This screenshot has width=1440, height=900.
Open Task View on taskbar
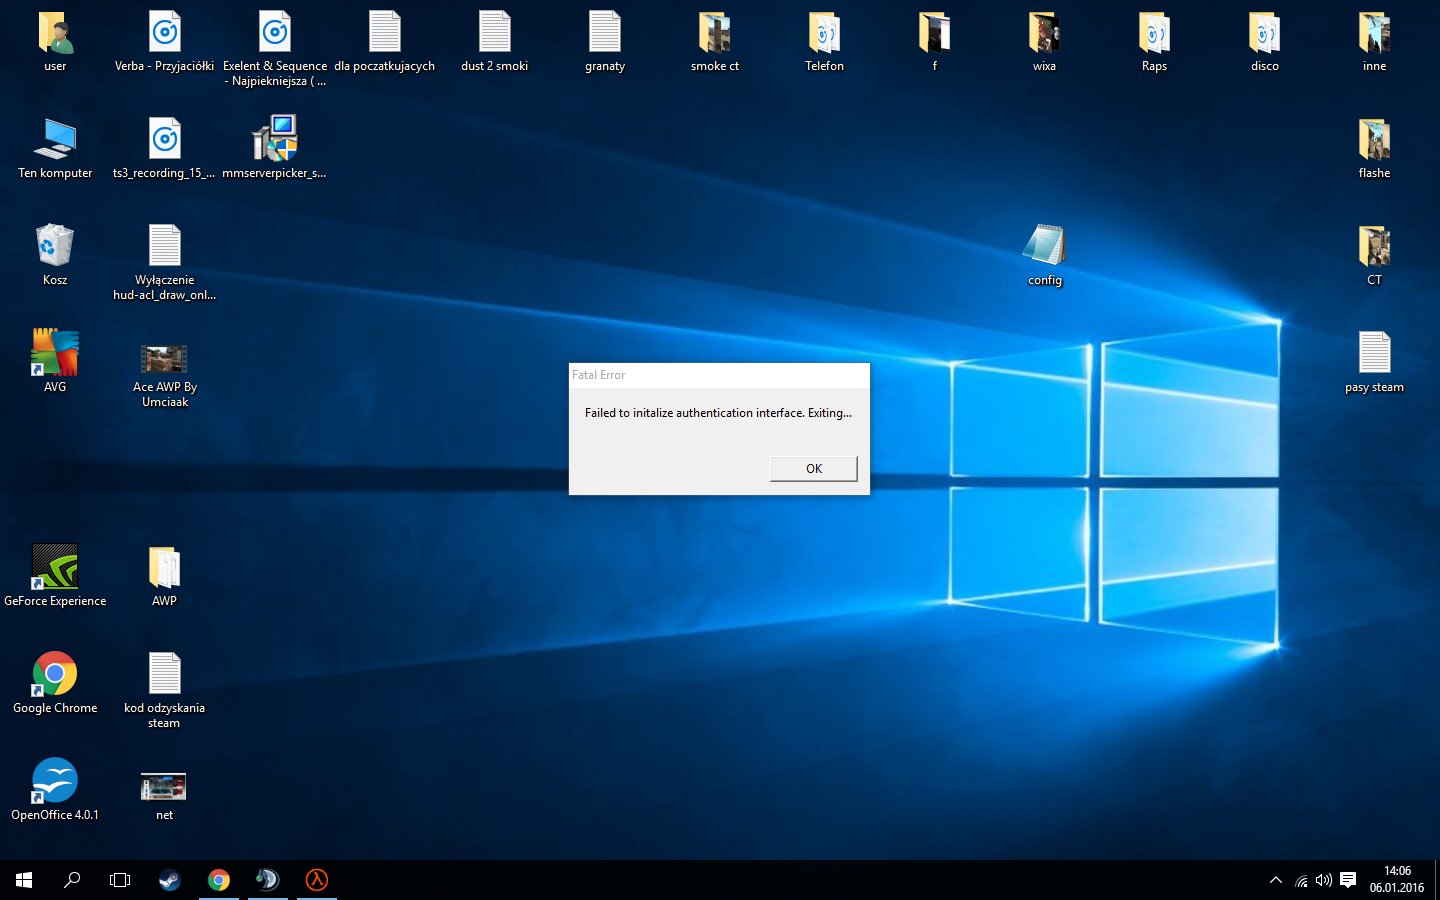click(x=120, y=880)
